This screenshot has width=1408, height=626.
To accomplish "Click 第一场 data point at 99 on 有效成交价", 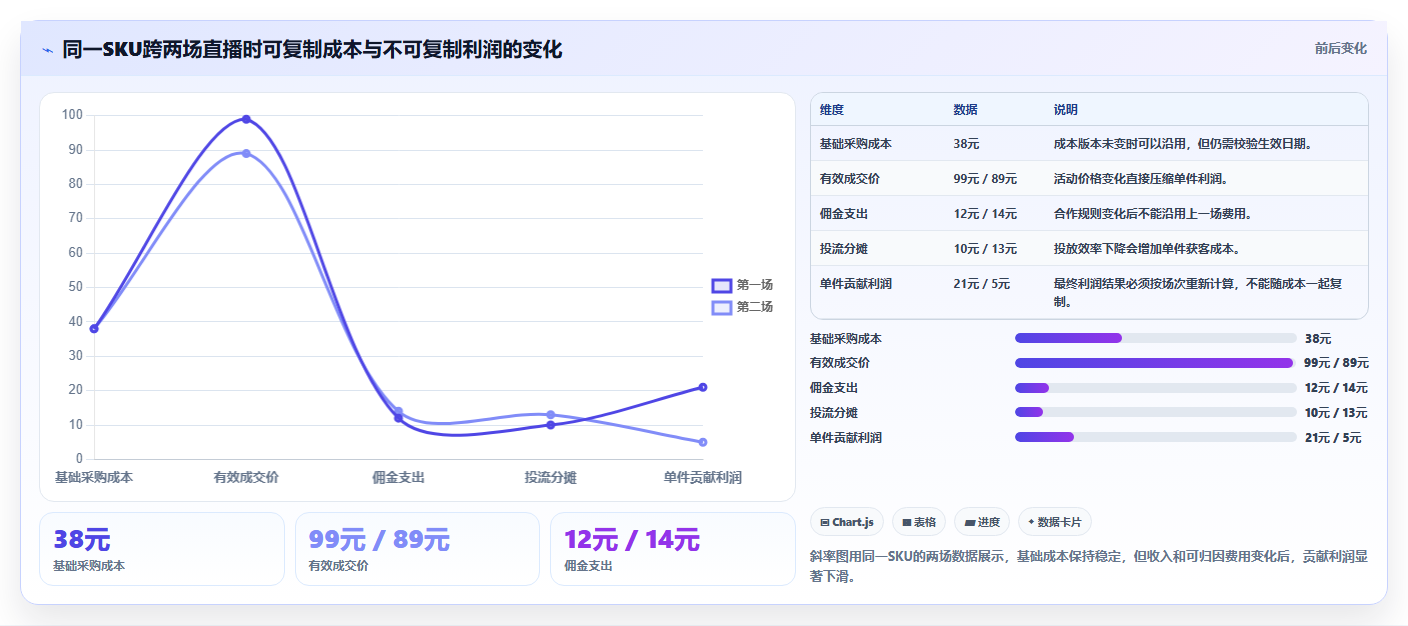I will pos(246,119).
